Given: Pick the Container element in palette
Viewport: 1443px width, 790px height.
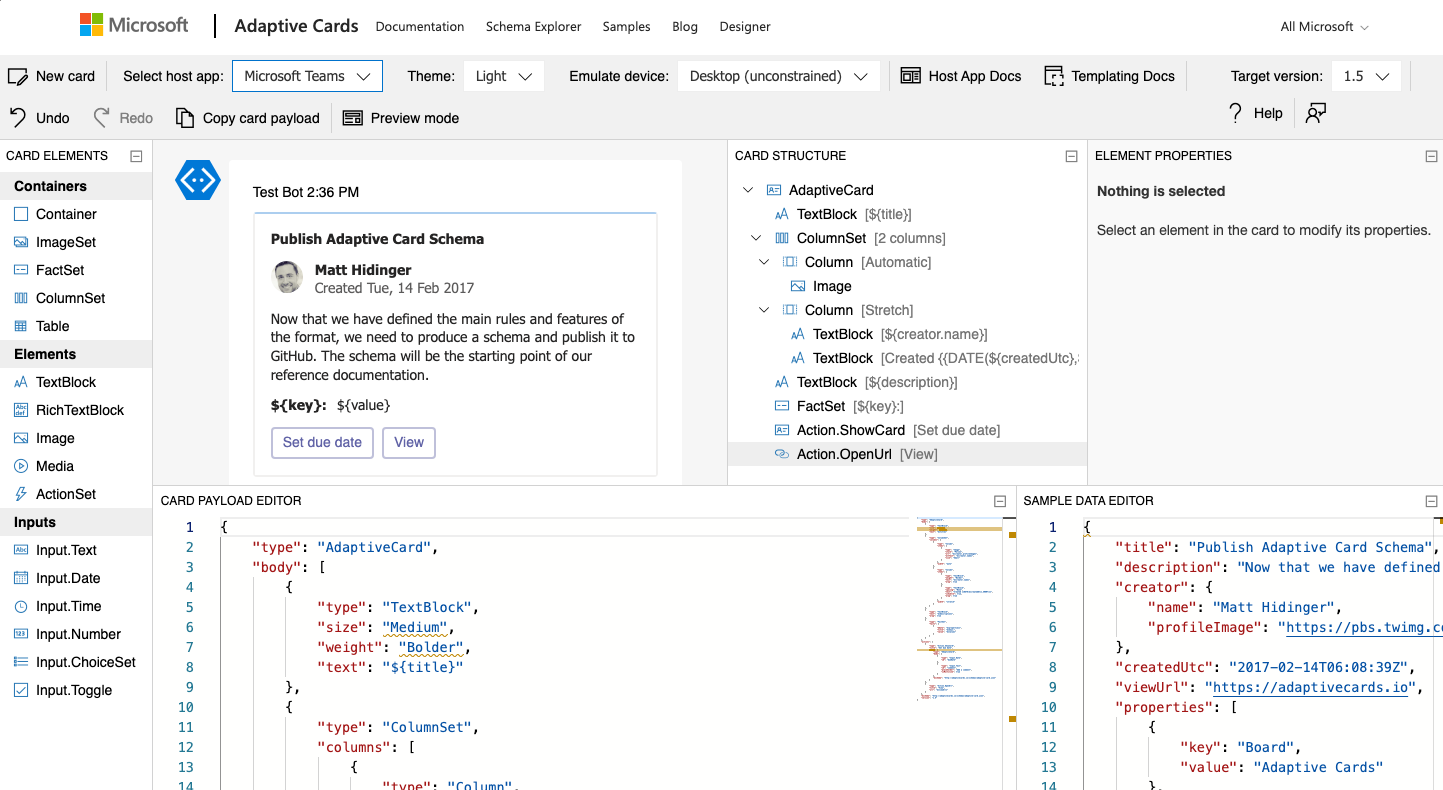Looking at the screenshot, I should [x=76, y=214].
